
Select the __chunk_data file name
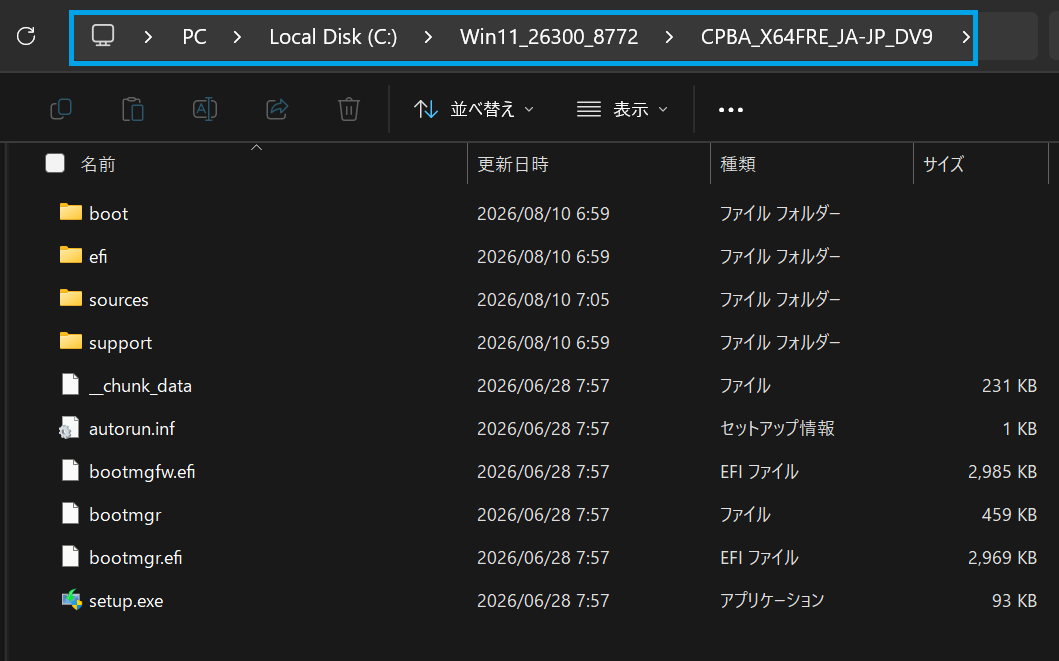coord(140,386)
